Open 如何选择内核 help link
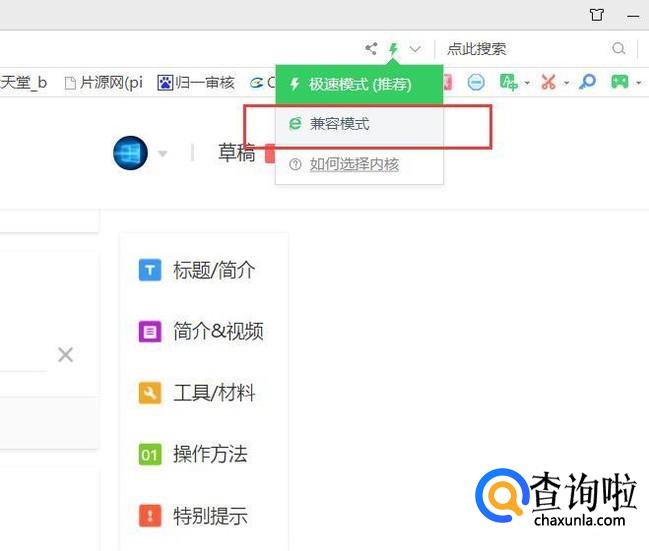 (354, 164)
